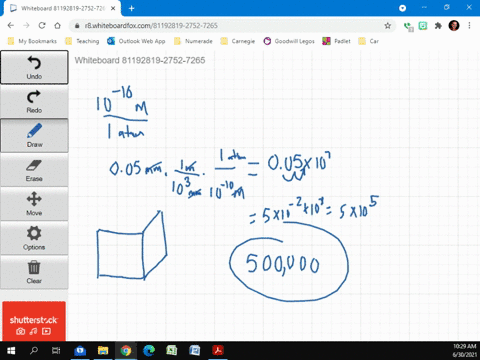Open a new browser tab
The image size is (480, 360).
(x=132, y=8)
